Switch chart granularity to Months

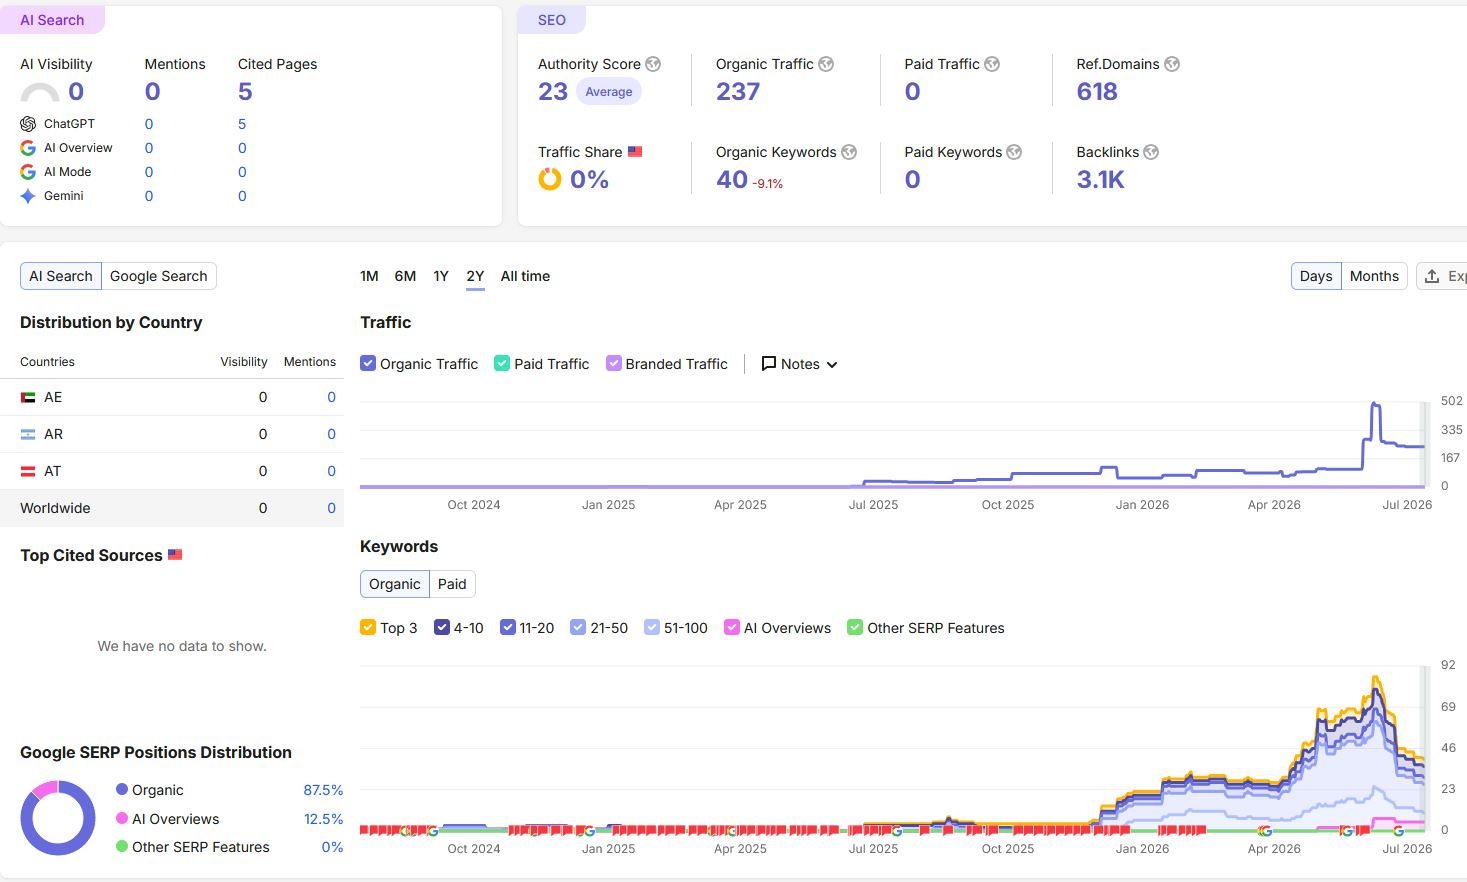point(1374,276)
